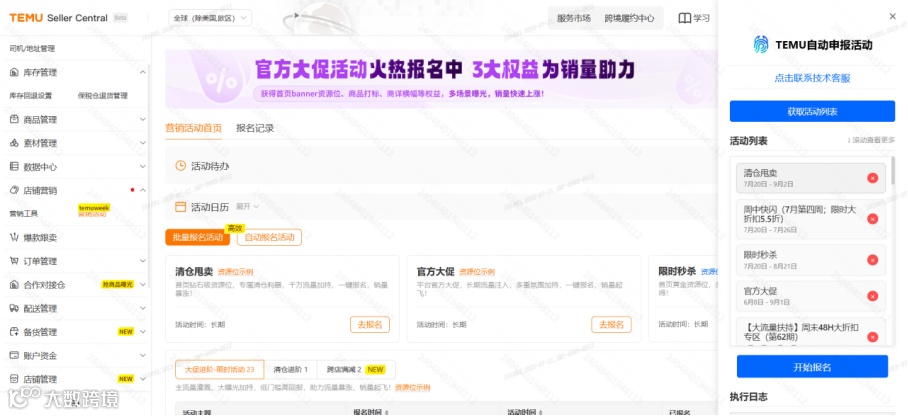
Task: Open the 全球(除美国,欧区) region dropdown
Action: pos(210,18)
